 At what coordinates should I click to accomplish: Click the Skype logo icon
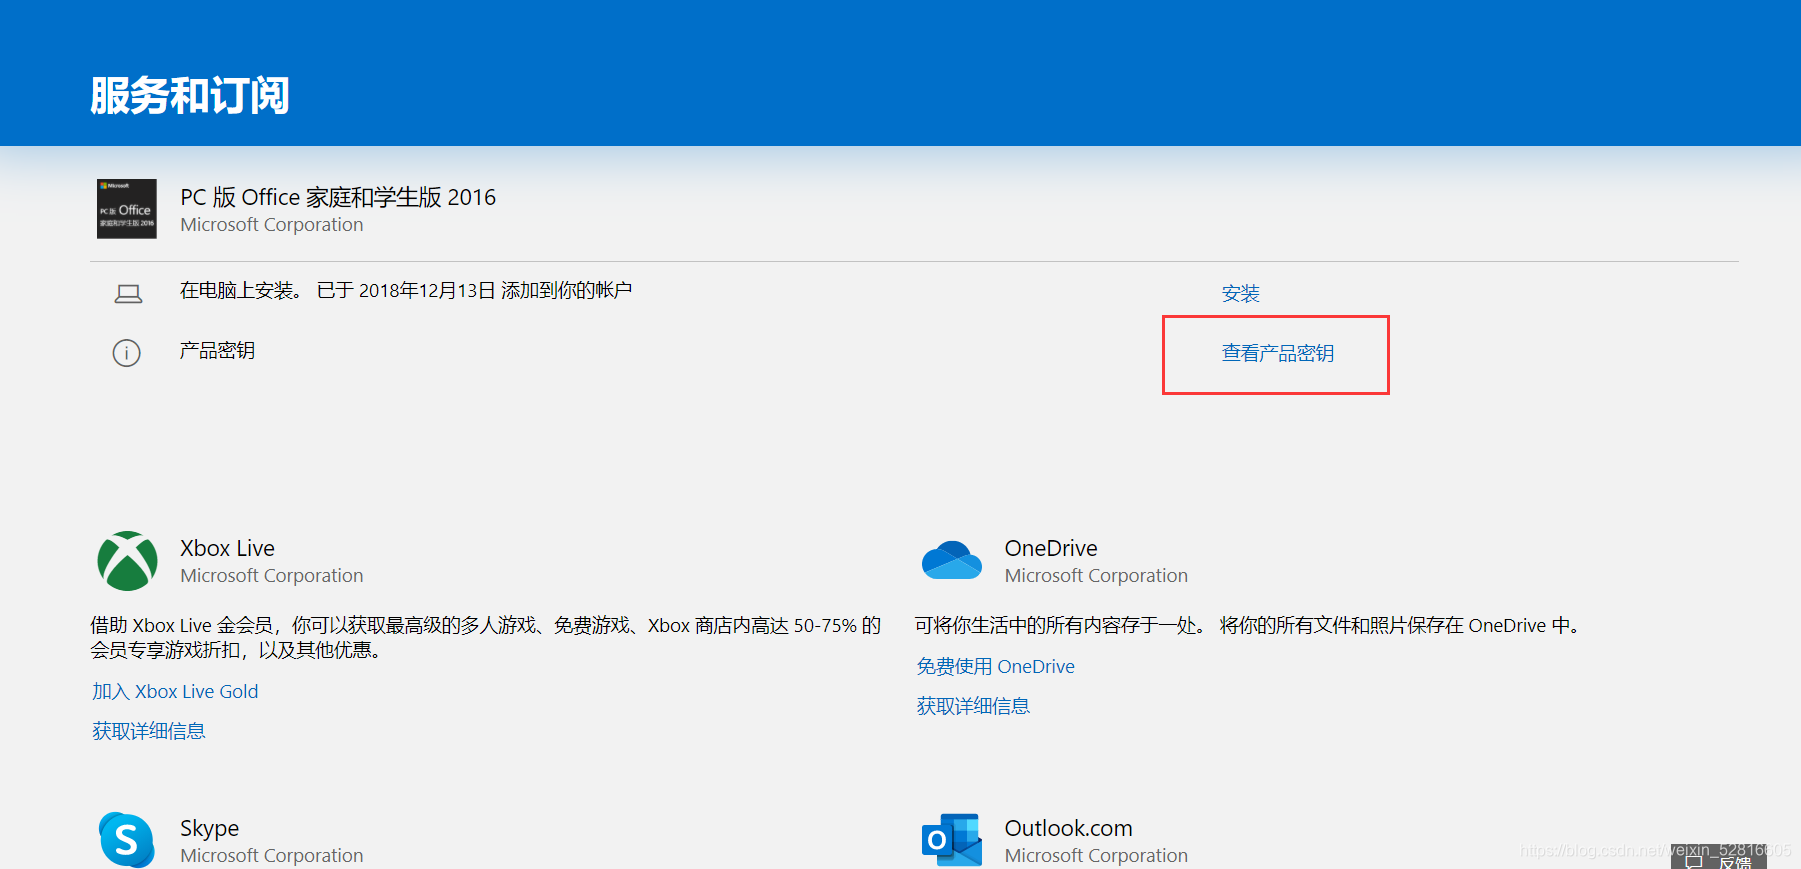[127, 840]
